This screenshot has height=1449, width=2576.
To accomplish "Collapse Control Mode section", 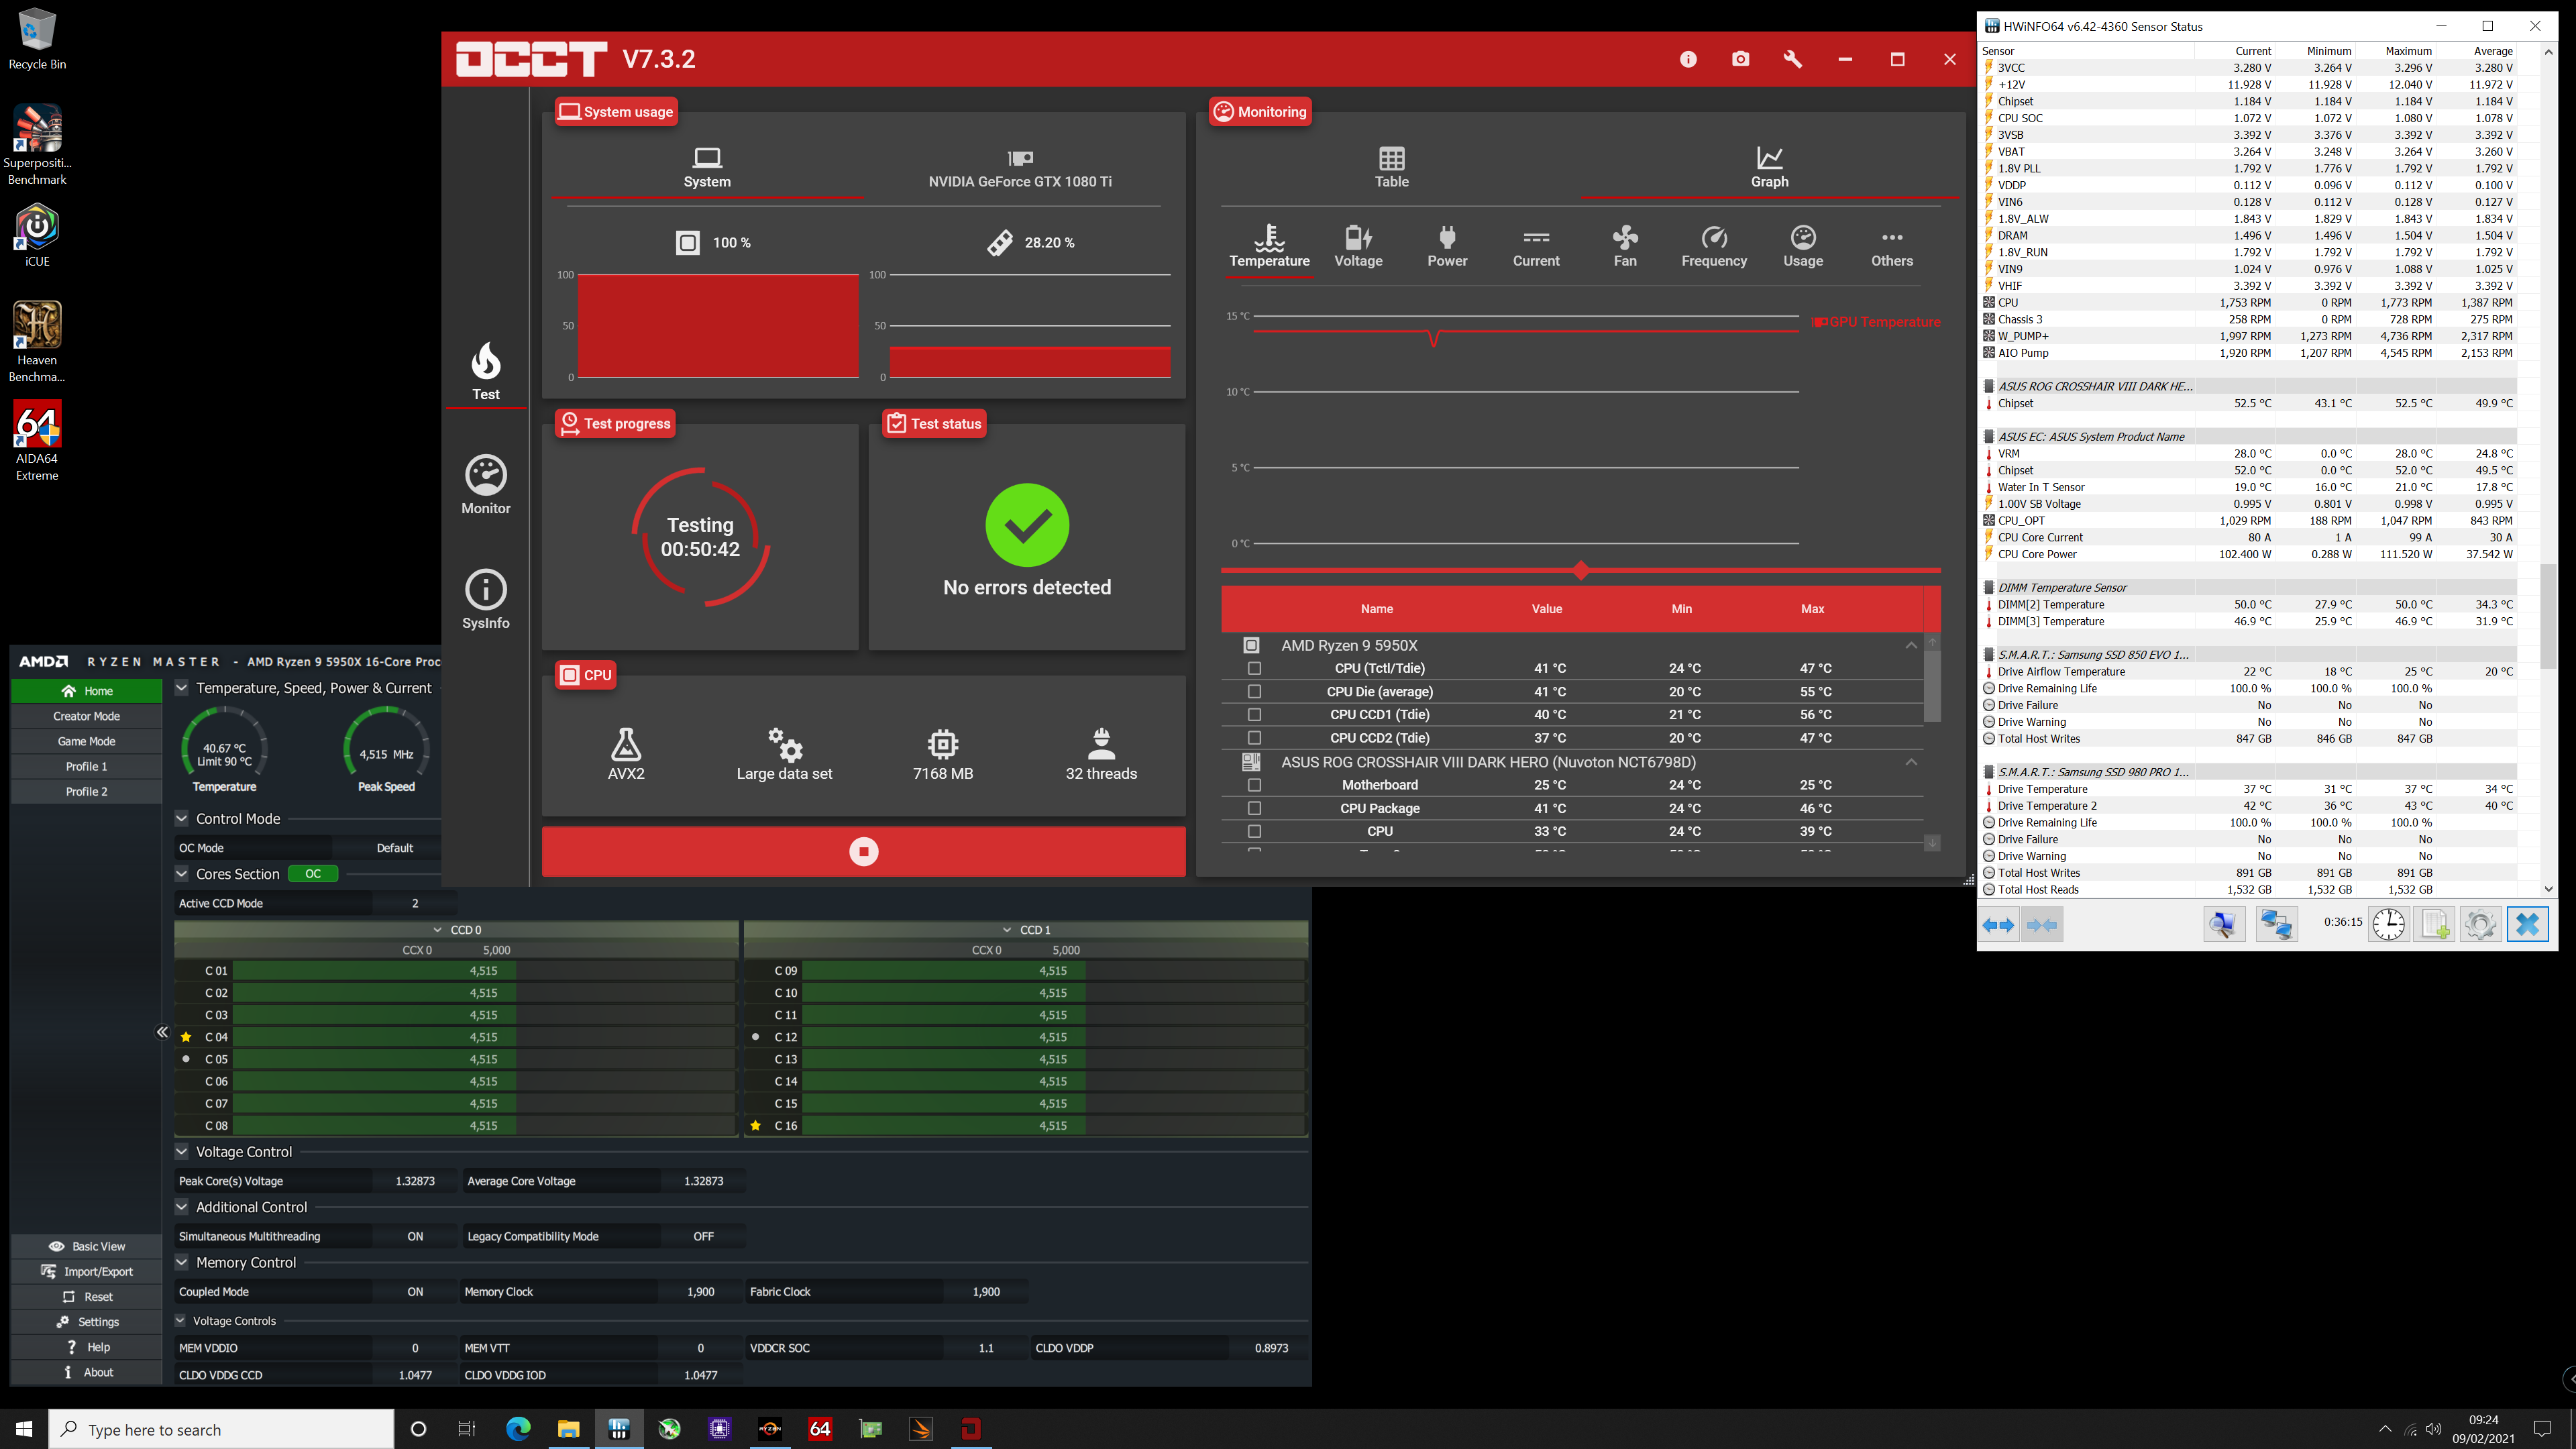I will [x=182, y=818].
